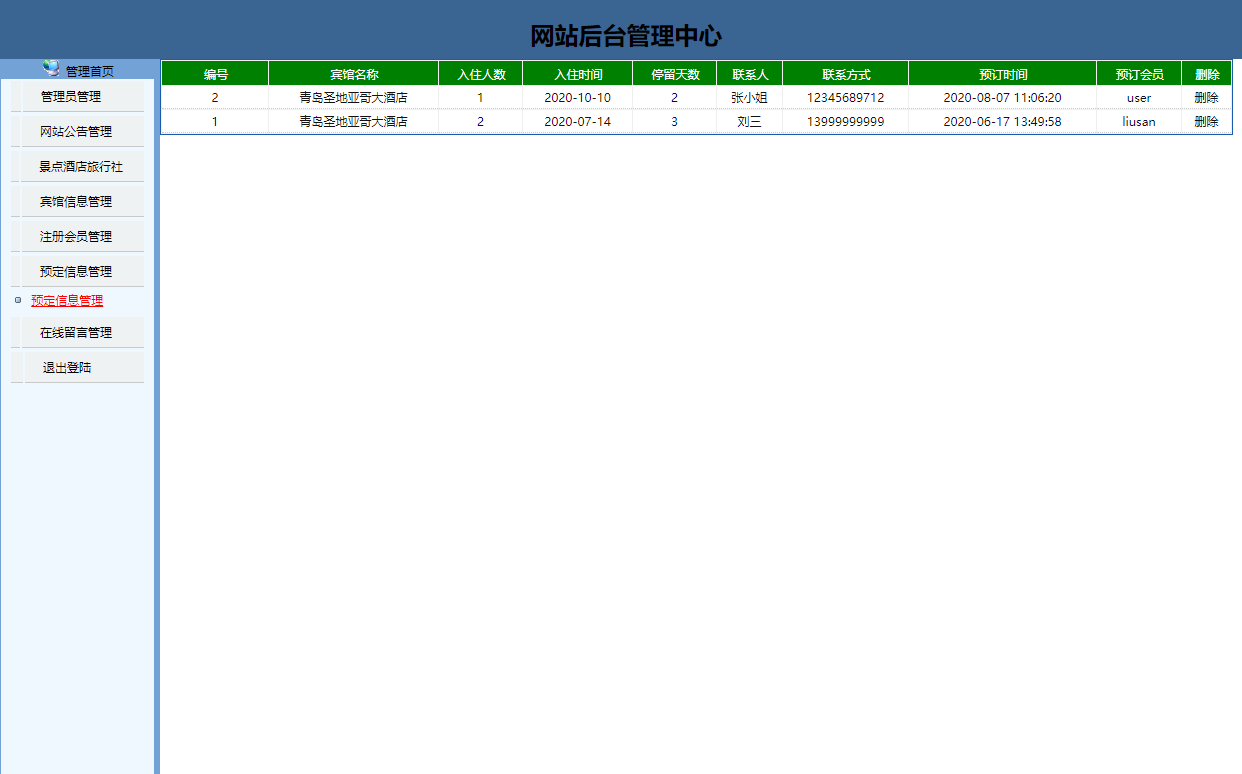Screen dimensions: 1242x774
Task: Open 宾馆信息管理 section
Action: point(77,200)
